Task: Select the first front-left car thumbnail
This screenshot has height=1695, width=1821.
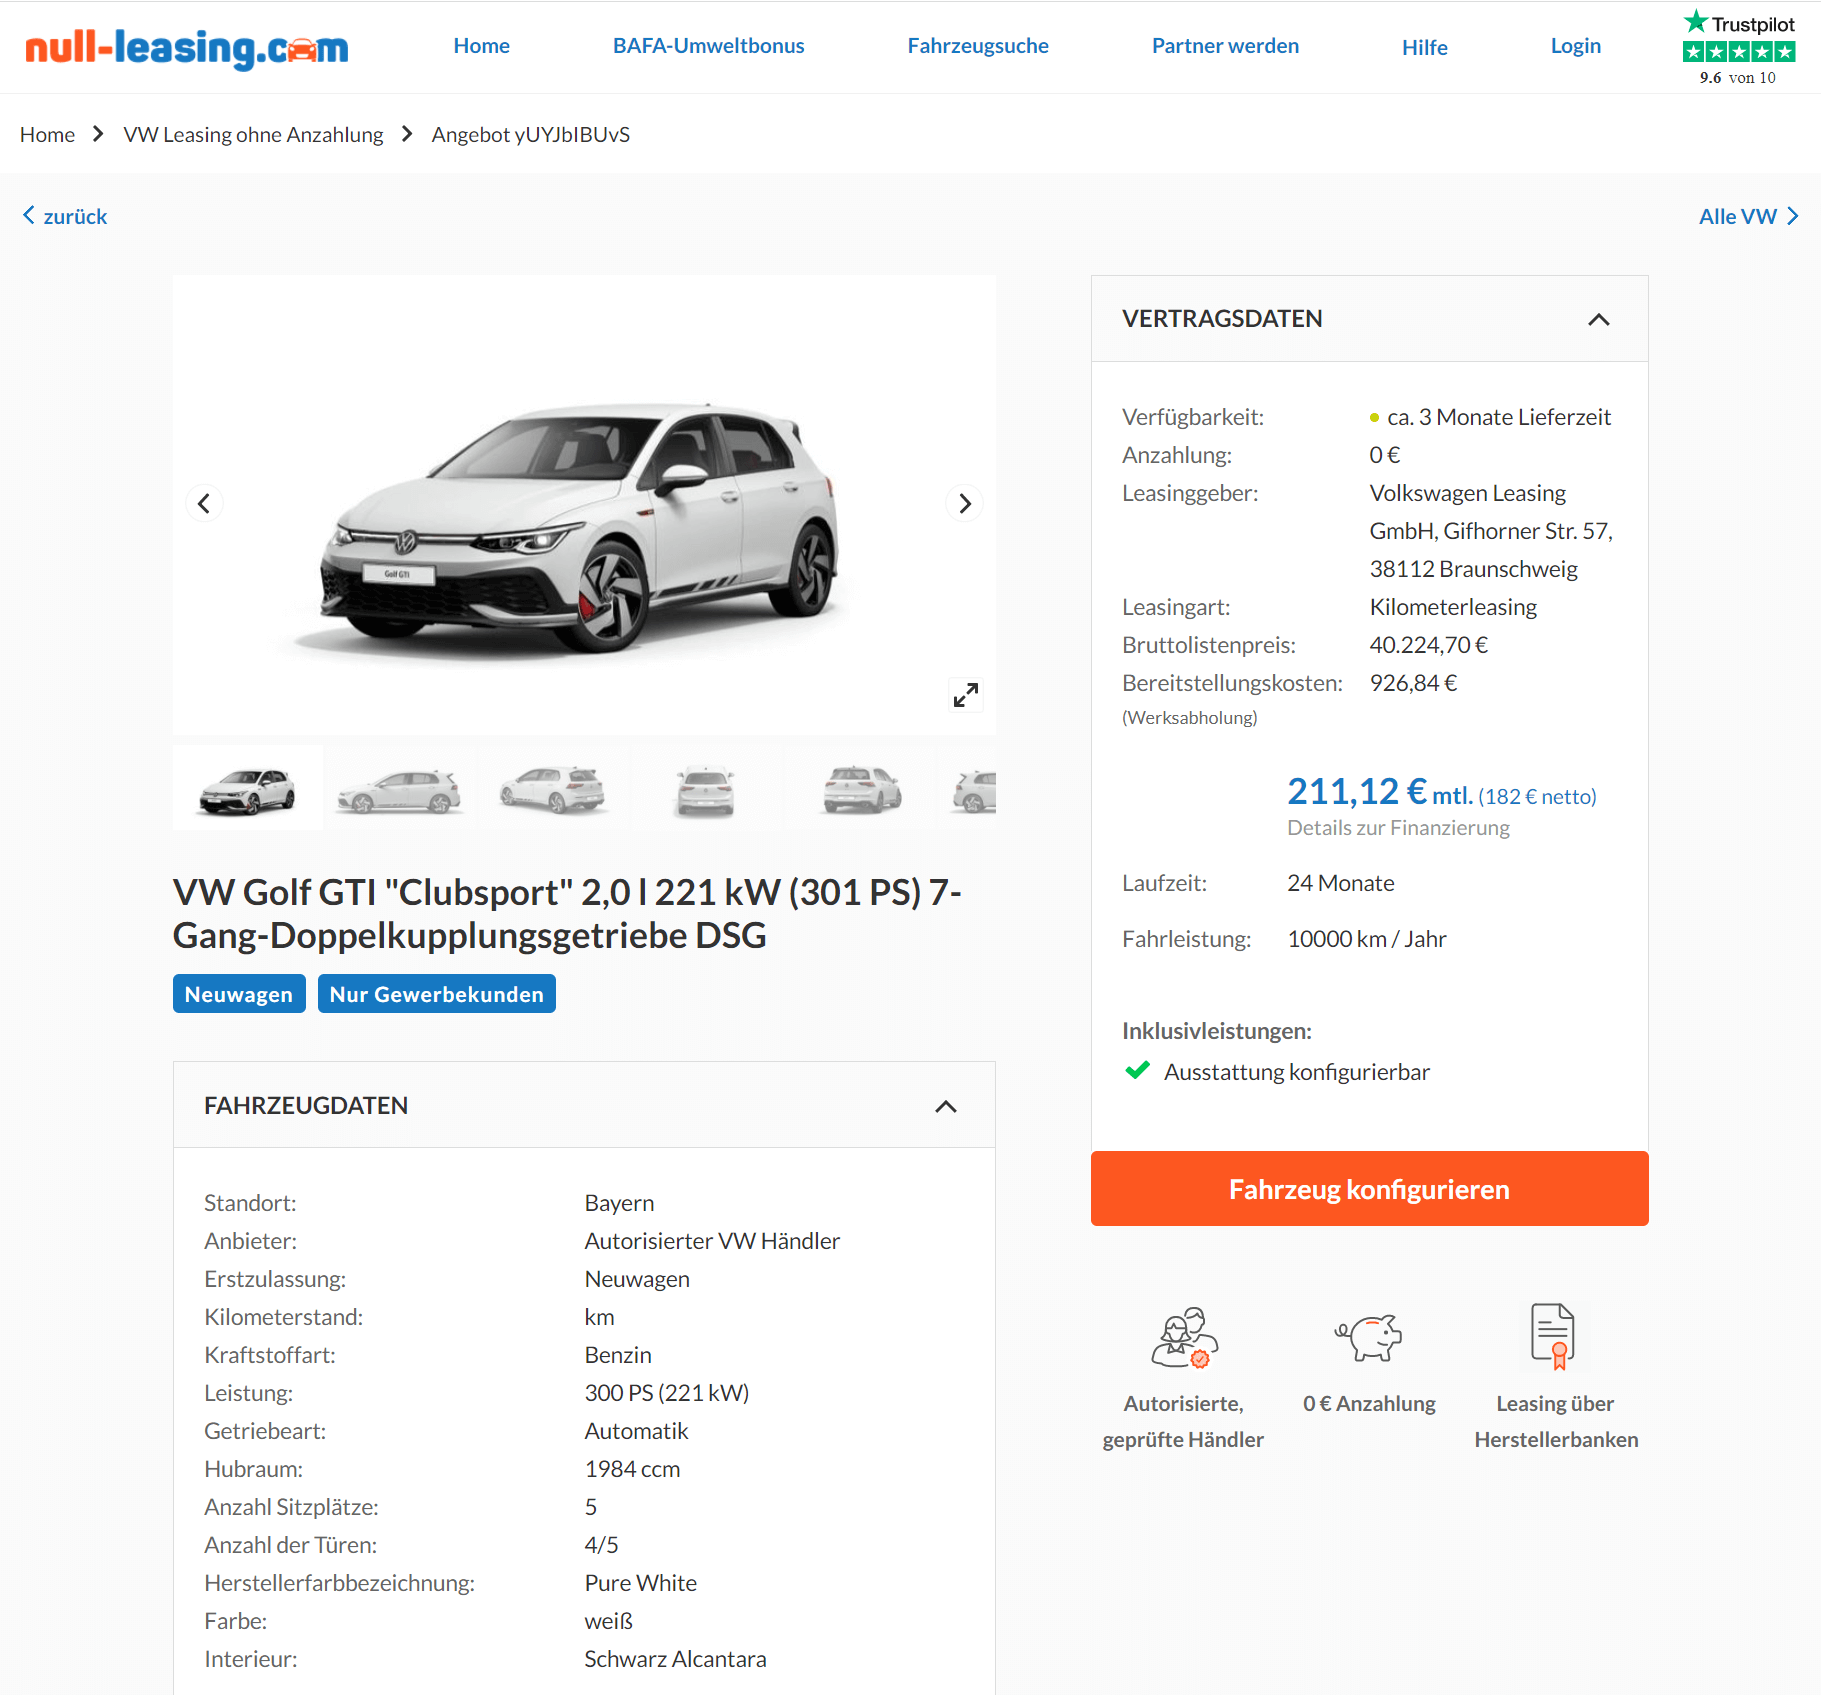Action: click(248, 788)
